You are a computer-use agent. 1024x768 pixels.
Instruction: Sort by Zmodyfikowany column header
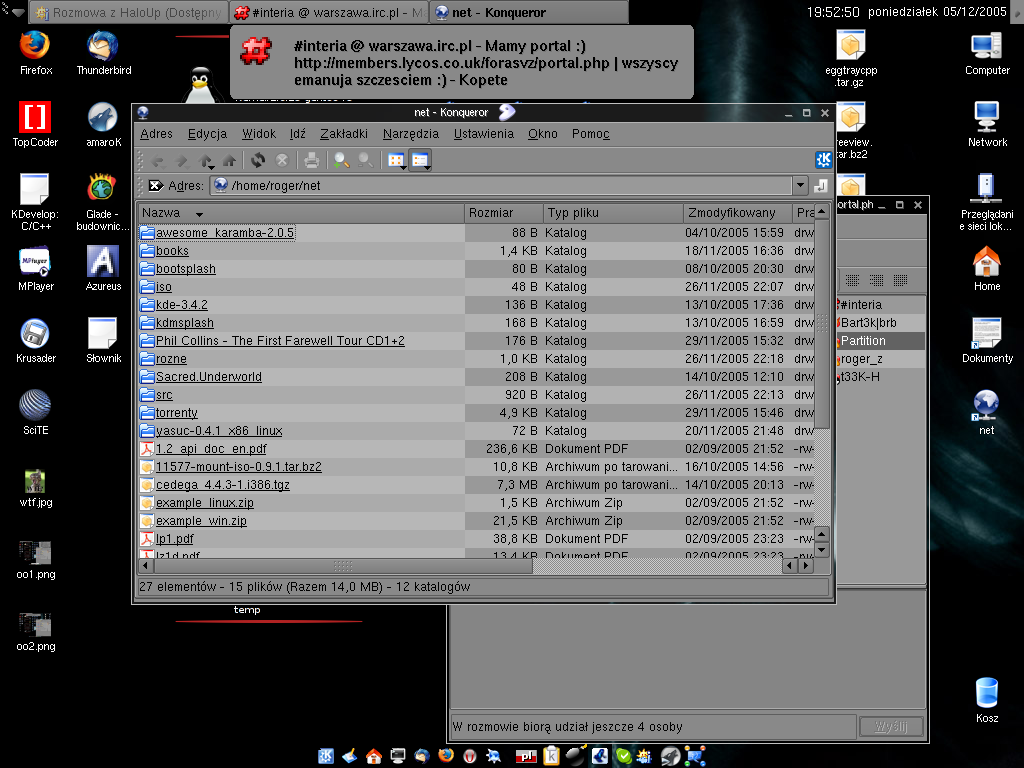738,213
